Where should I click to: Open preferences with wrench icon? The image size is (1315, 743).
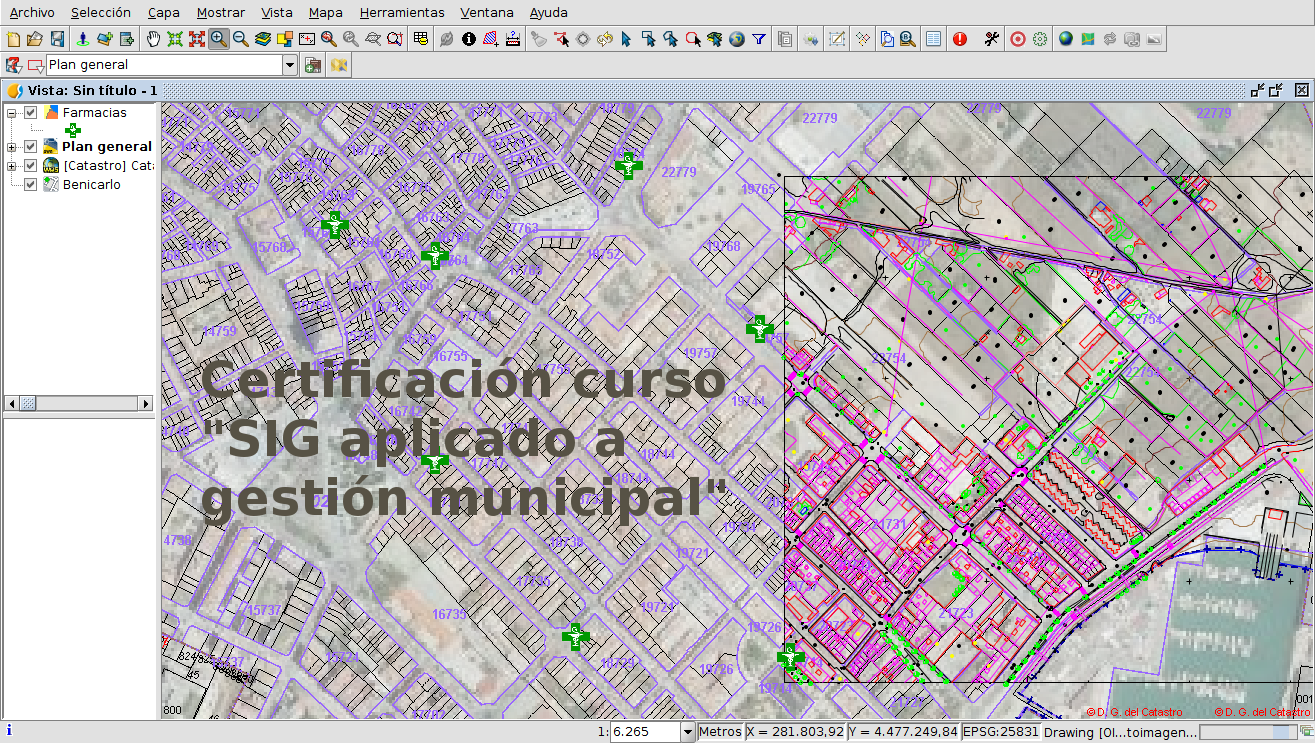pyautogui.click(x=991, y=39)
